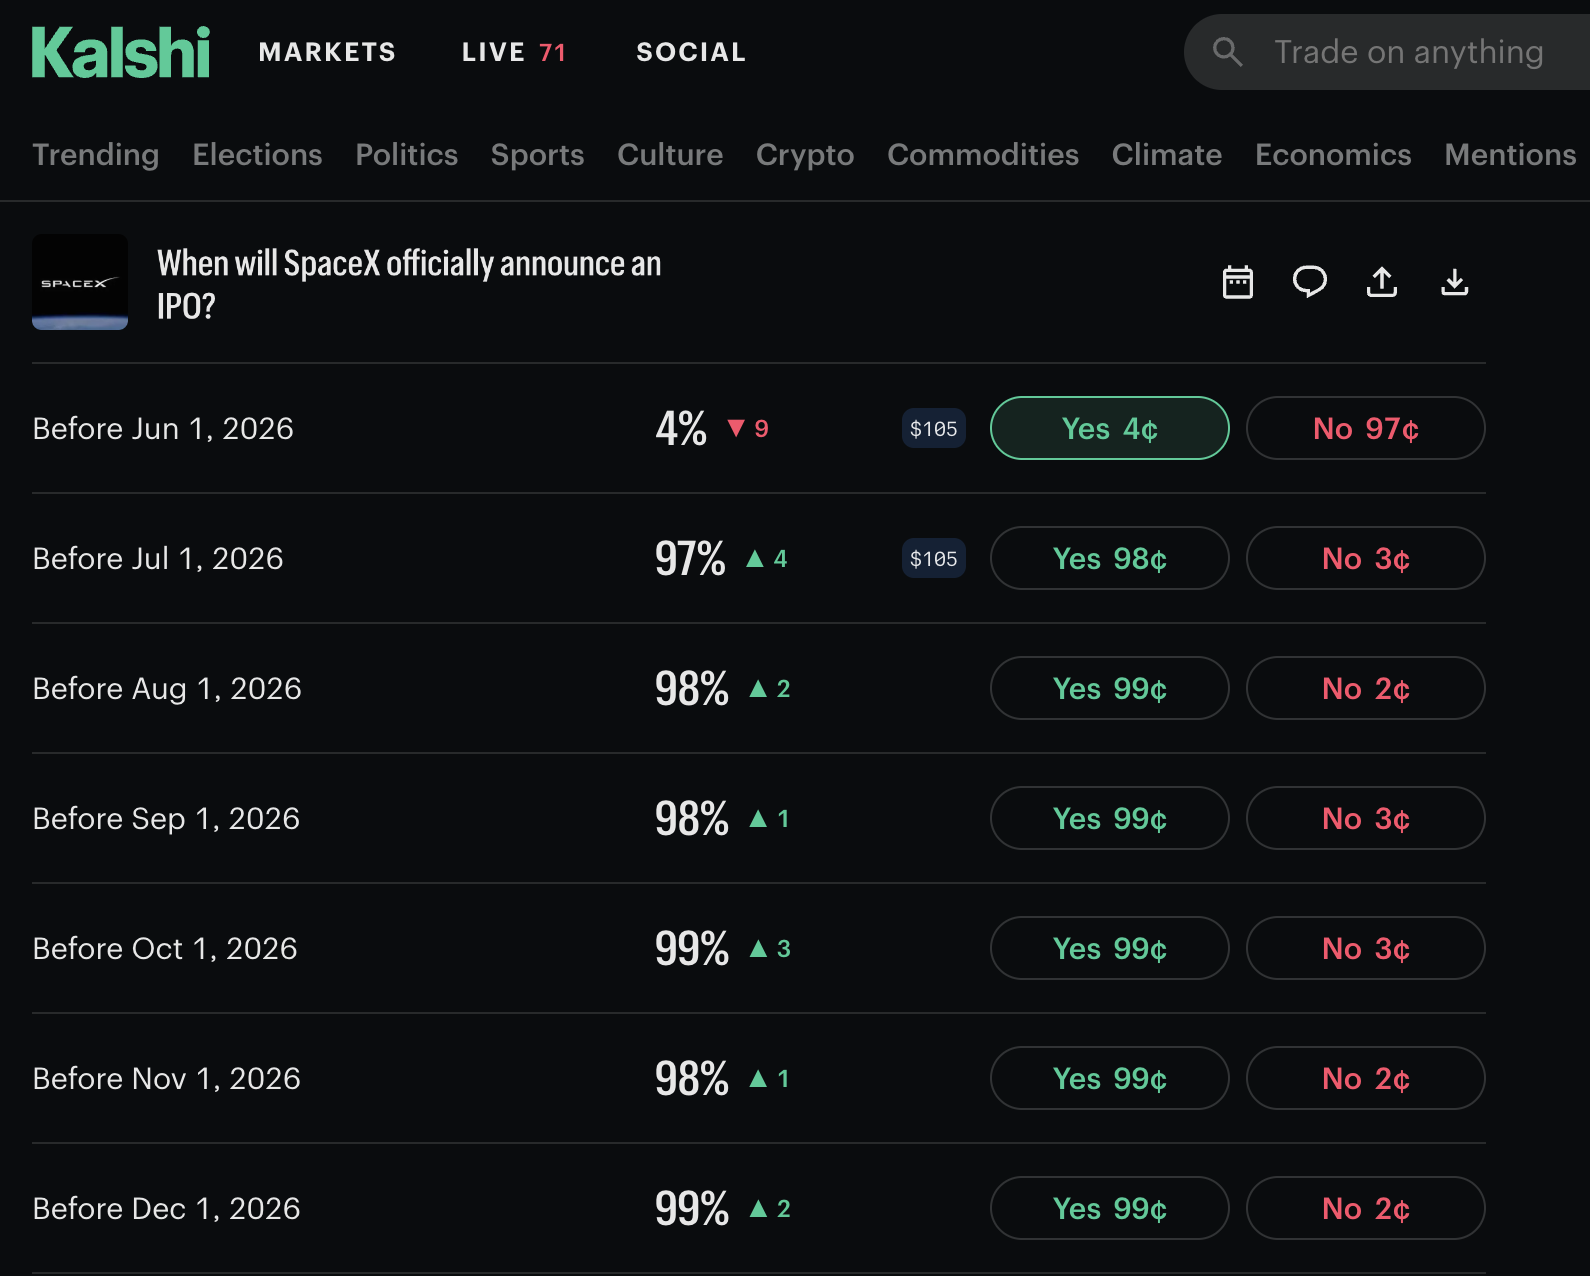
Task: Select the 'Before Dec 1, 2026' row label
Action: (166, 1209)
